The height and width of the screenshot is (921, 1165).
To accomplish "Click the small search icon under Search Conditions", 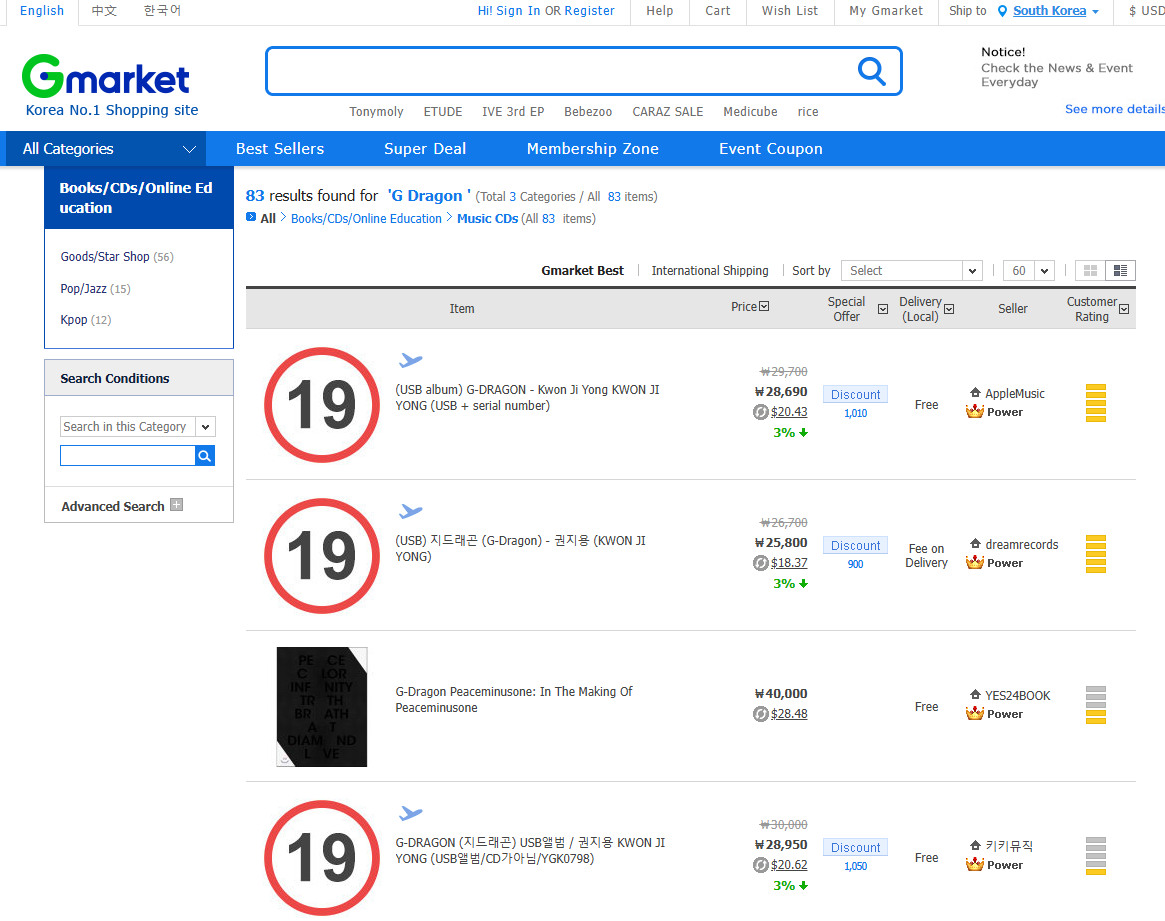I will pos(205,456).
